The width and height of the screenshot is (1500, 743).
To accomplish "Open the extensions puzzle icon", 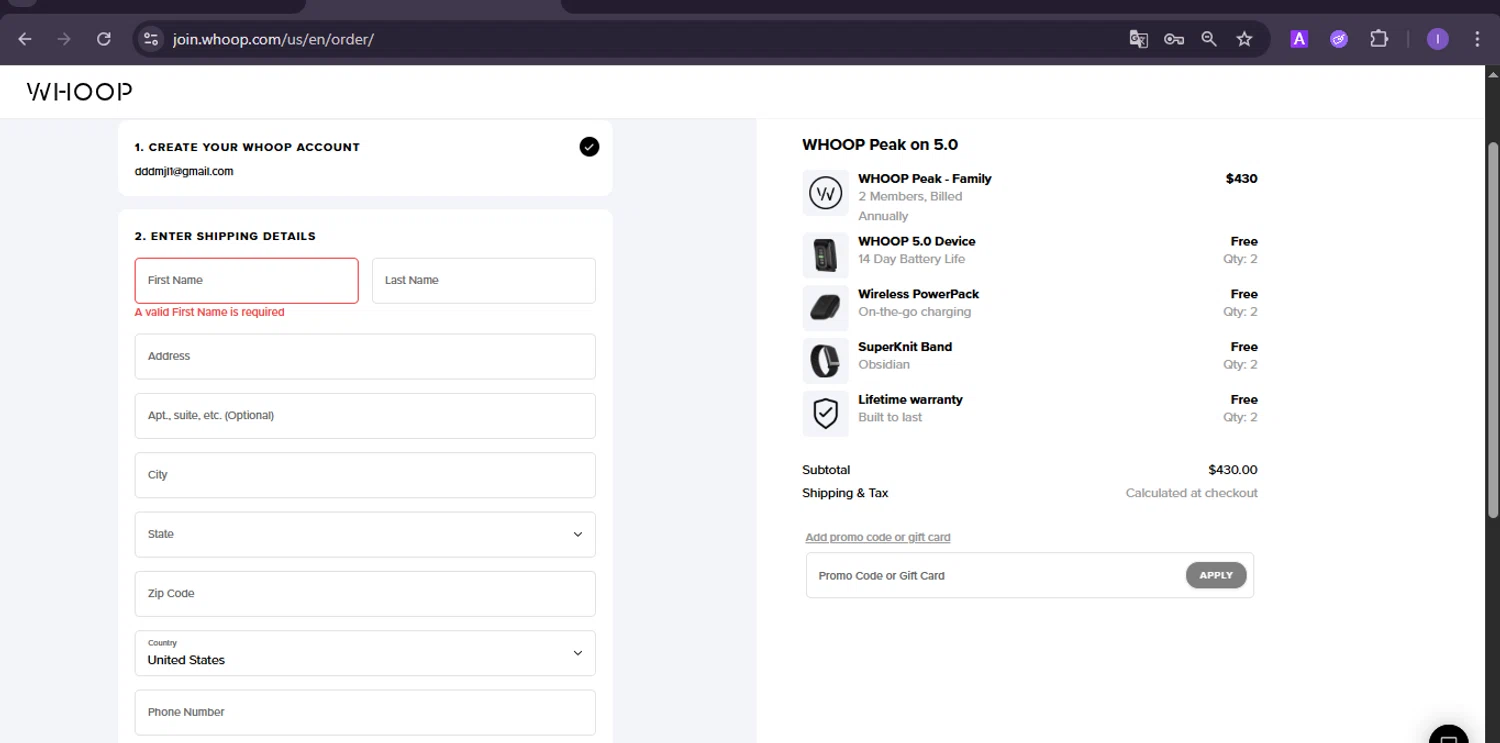I will (x=1379, y=39).
